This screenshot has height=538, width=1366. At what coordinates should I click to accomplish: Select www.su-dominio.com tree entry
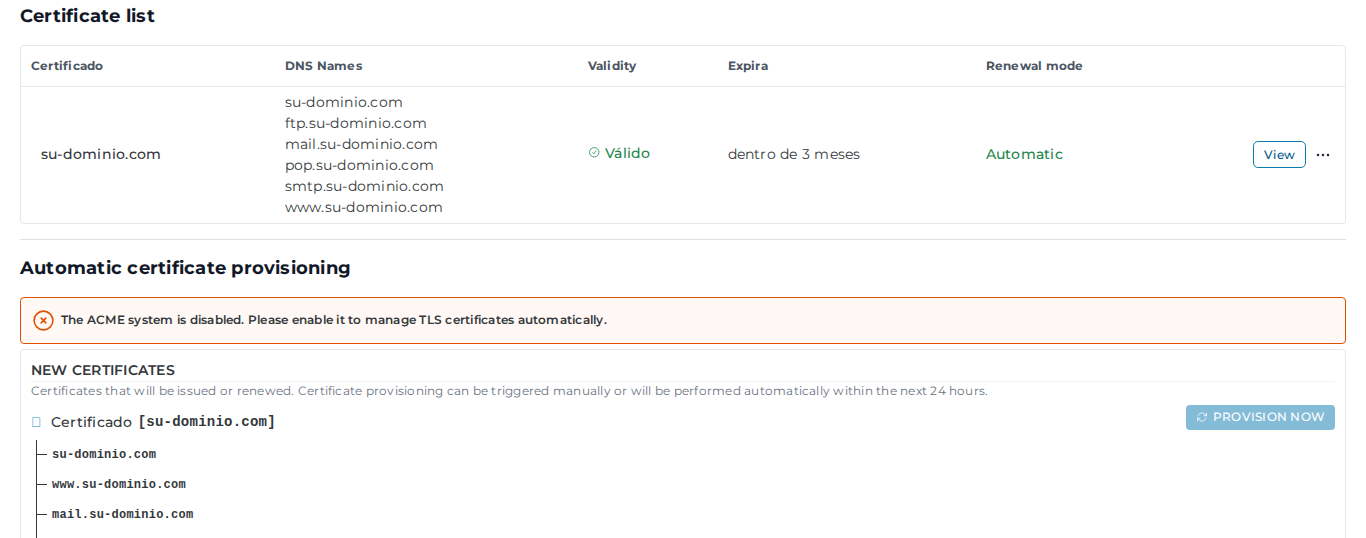click(x=119, y=484)
